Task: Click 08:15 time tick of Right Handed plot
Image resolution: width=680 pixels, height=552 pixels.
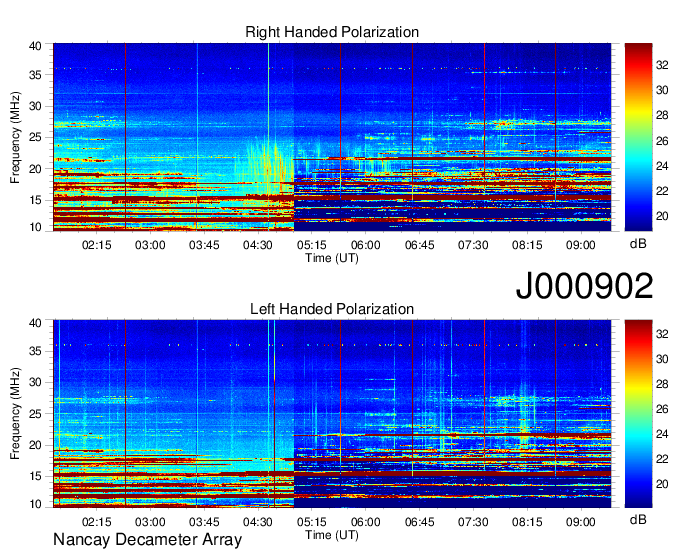Action: [x=527, y=245]
